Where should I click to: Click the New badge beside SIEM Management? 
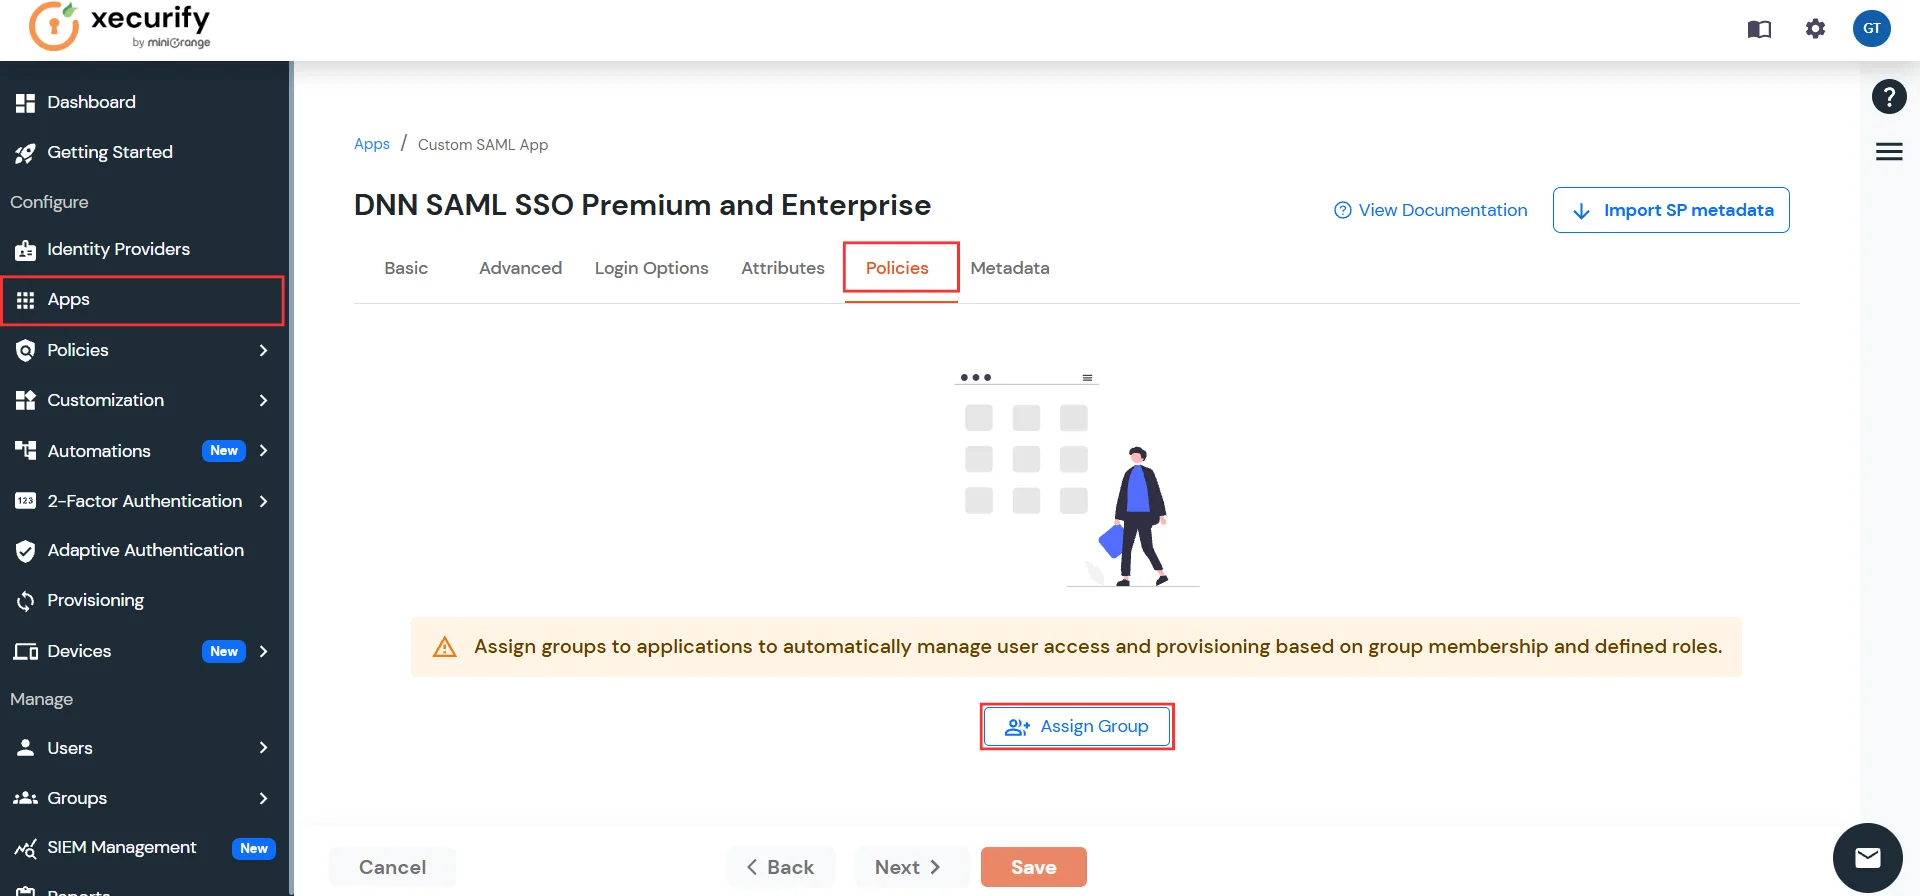[x=254, y=849]
